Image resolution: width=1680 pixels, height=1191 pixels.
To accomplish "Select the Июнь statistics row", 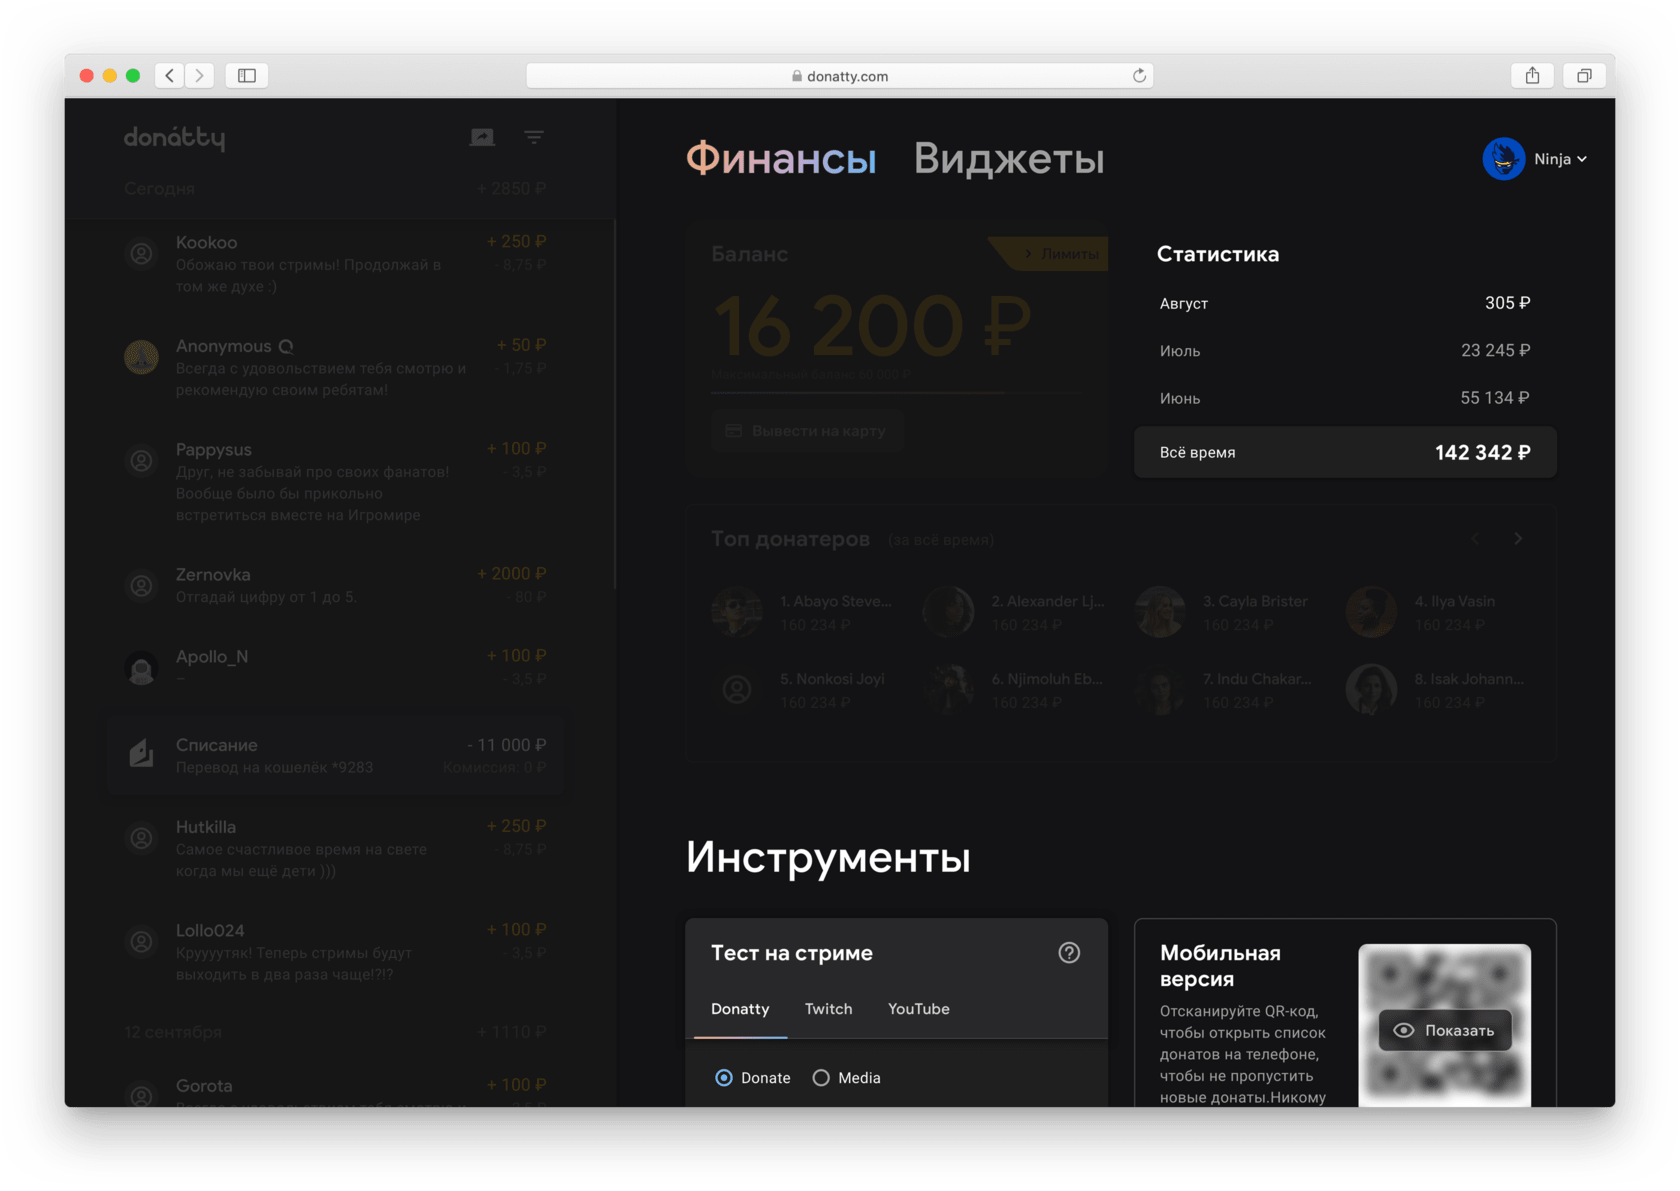I will [1345, 398].
